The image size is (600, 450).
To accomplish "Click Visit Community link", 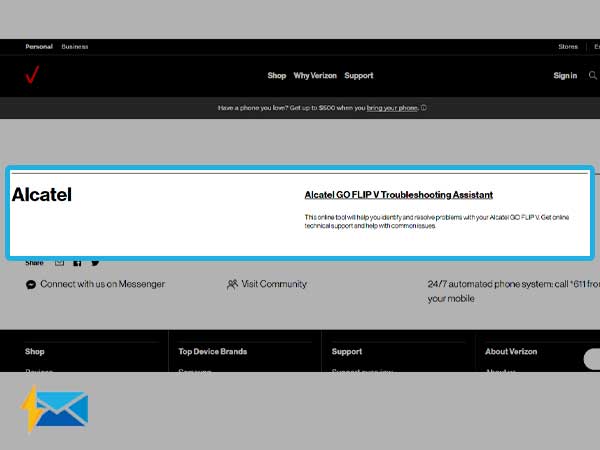I will pos(274,284).
